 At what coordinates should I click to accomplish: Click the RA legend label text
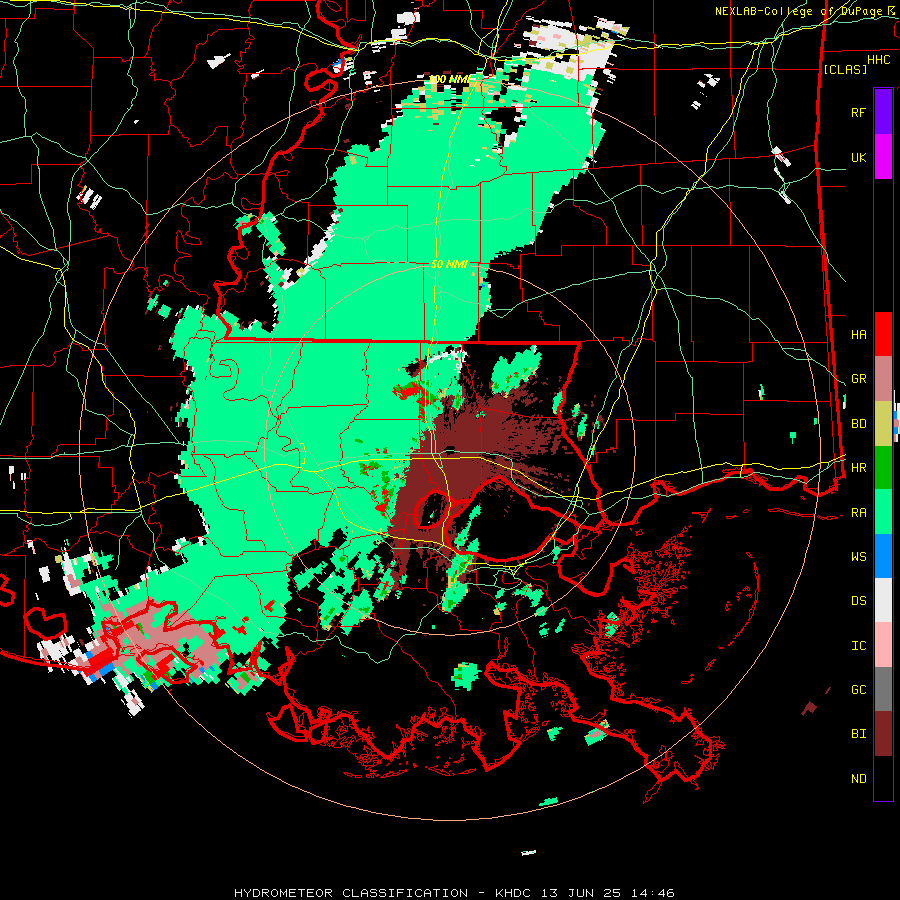pos(859,513)
